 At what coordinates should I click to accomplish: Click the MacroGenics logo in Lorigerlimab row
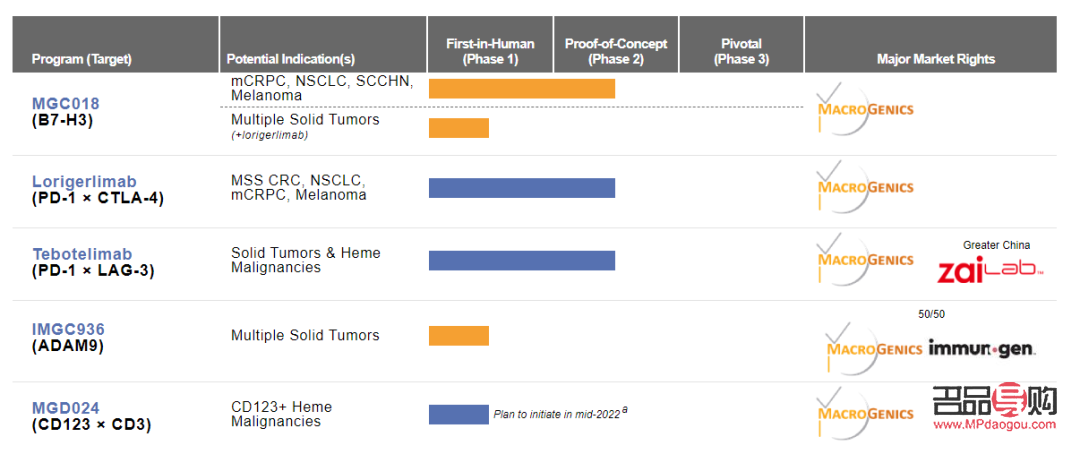coord(865,187)
